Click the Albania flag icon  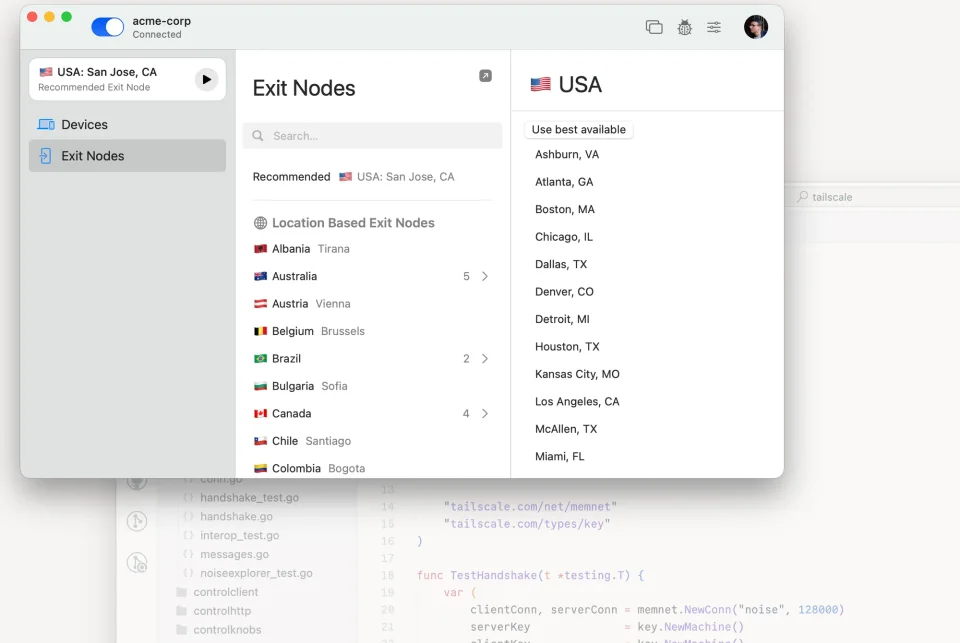(260, 249)
